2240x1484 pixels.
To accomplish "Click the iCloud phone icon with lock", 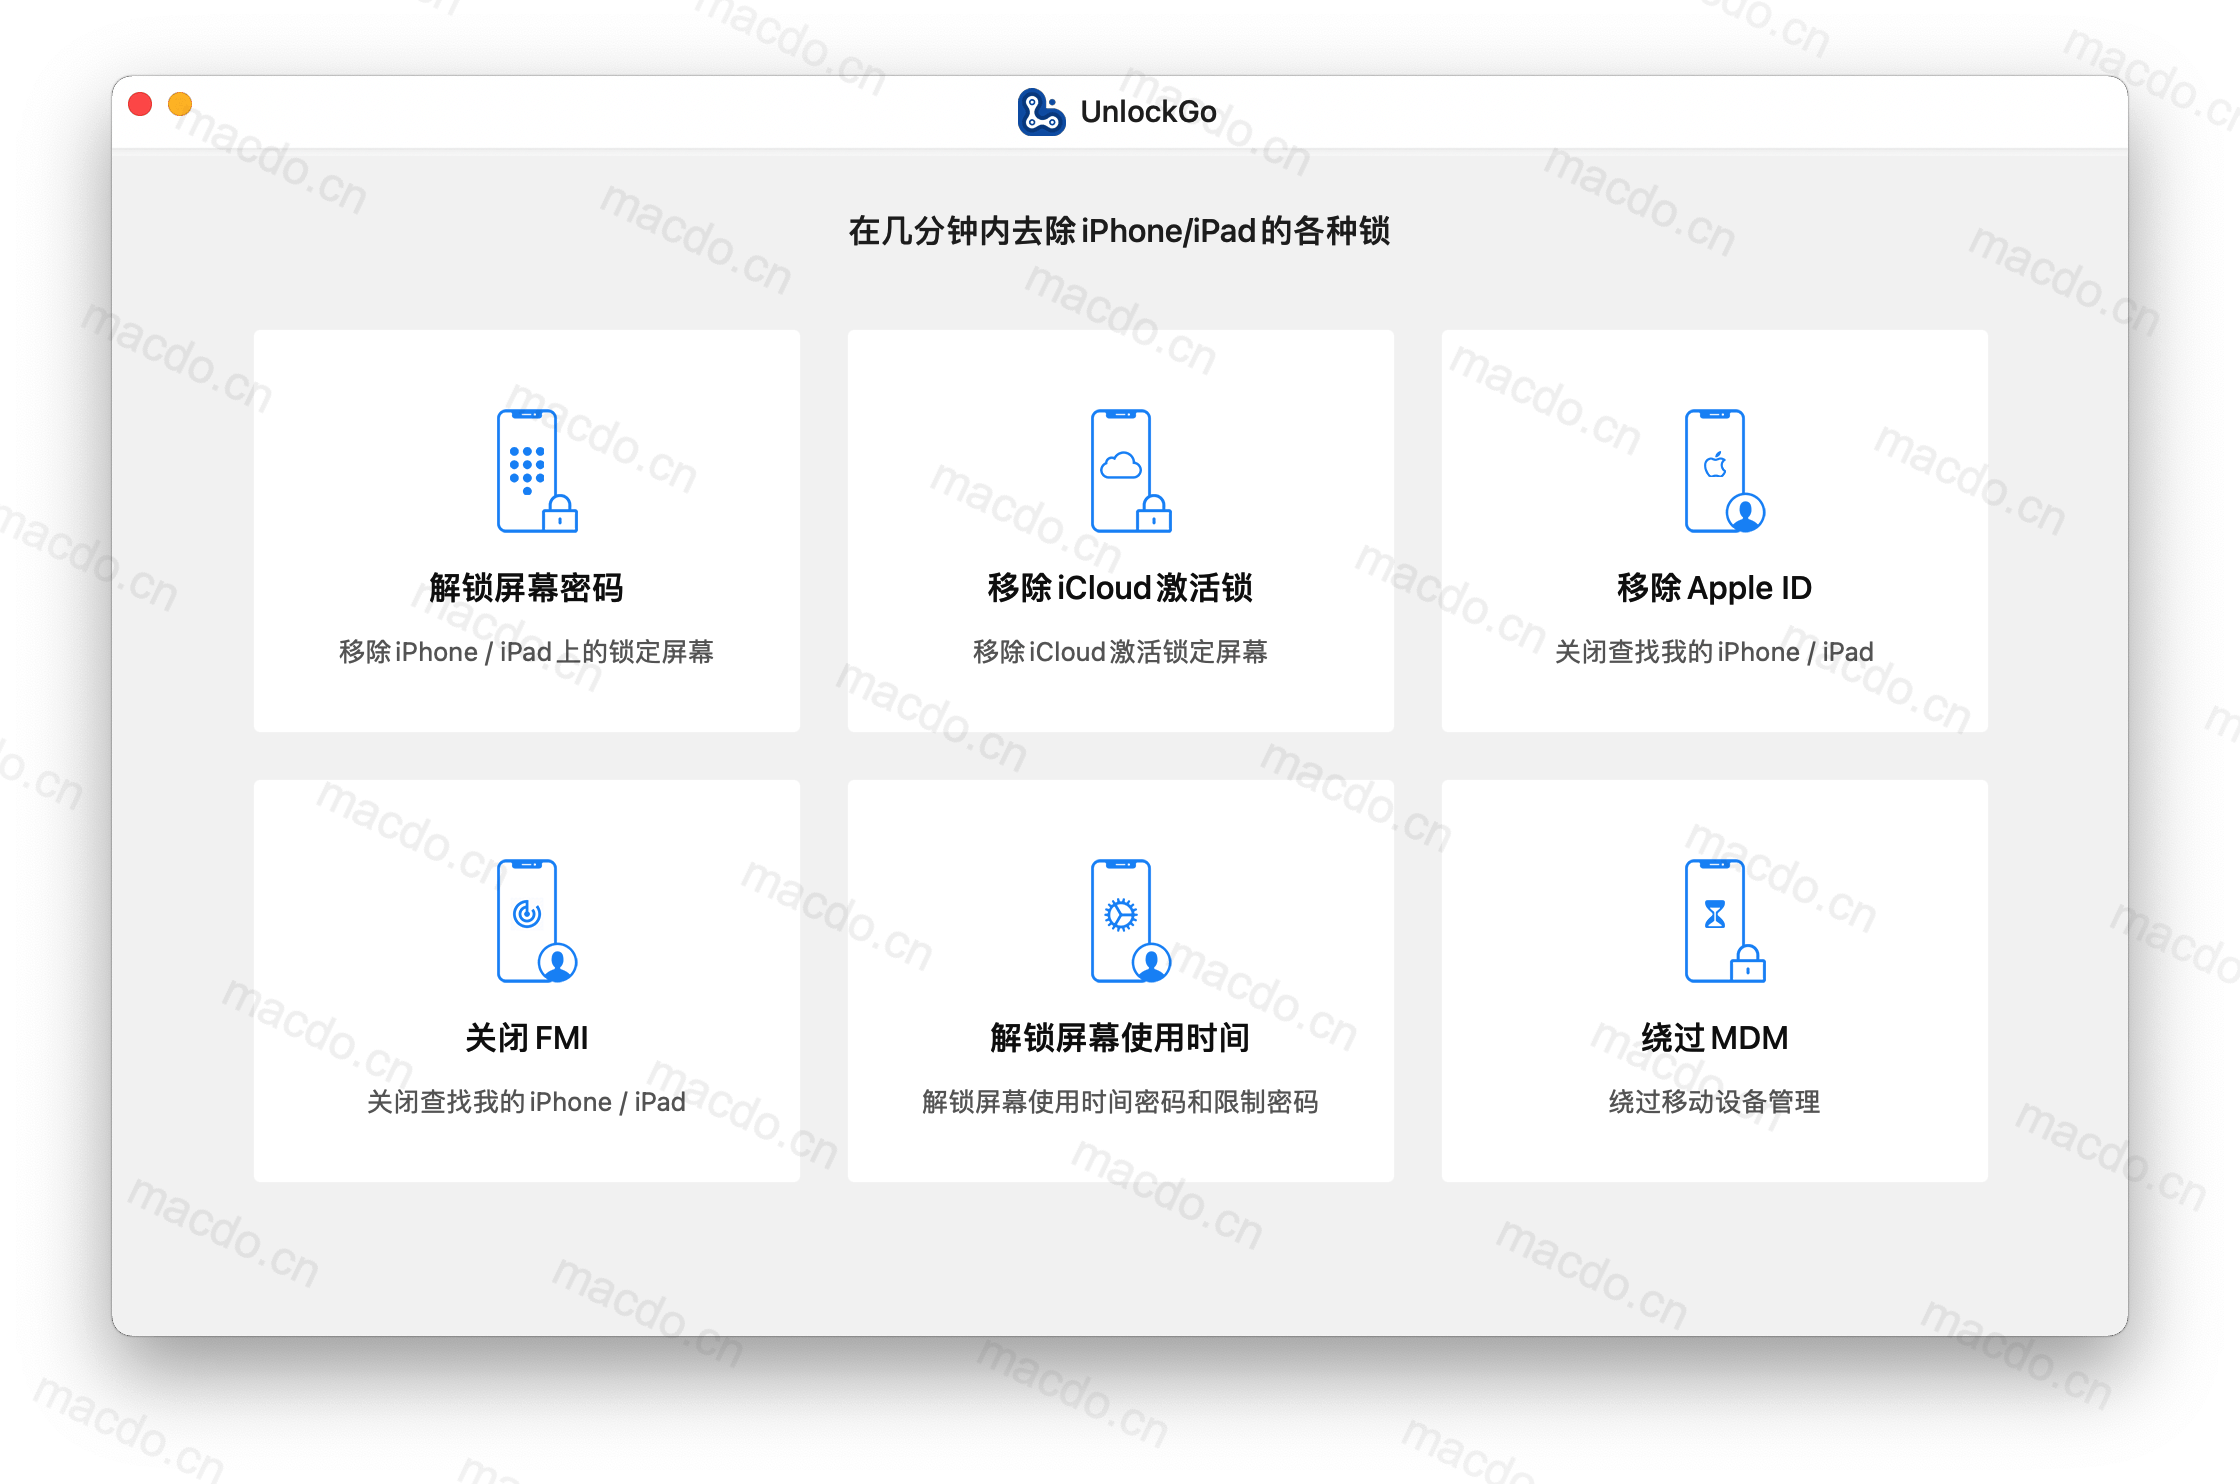I will coord(1131,471).
